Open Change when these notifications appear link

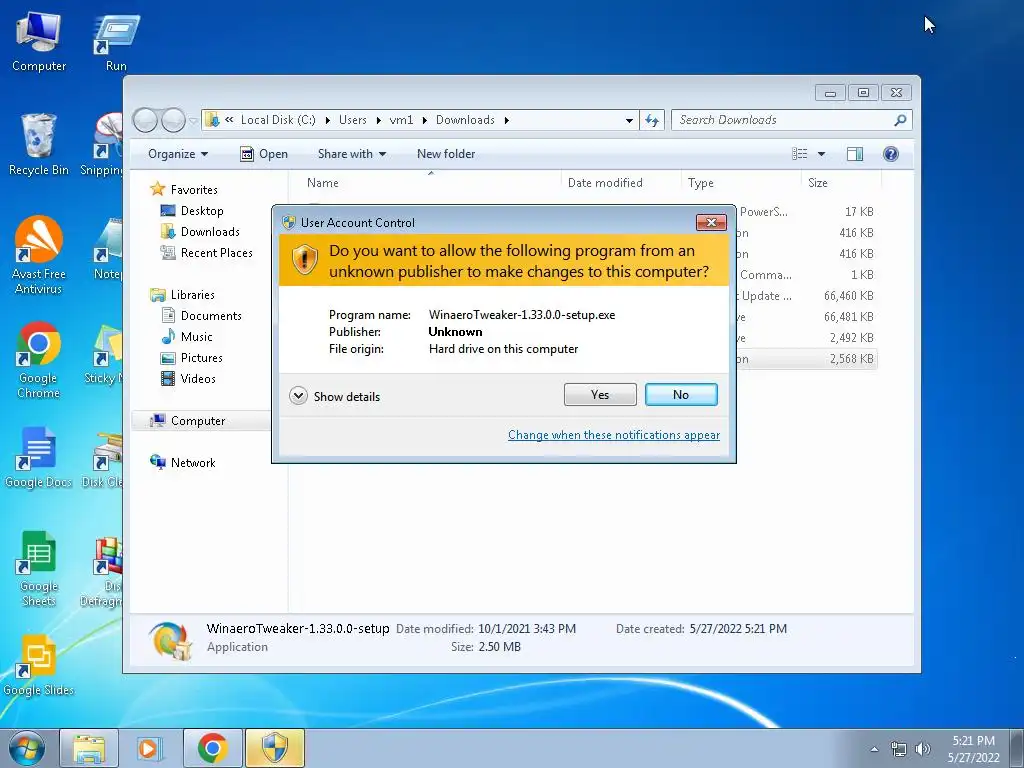click(x=614, y=435)
